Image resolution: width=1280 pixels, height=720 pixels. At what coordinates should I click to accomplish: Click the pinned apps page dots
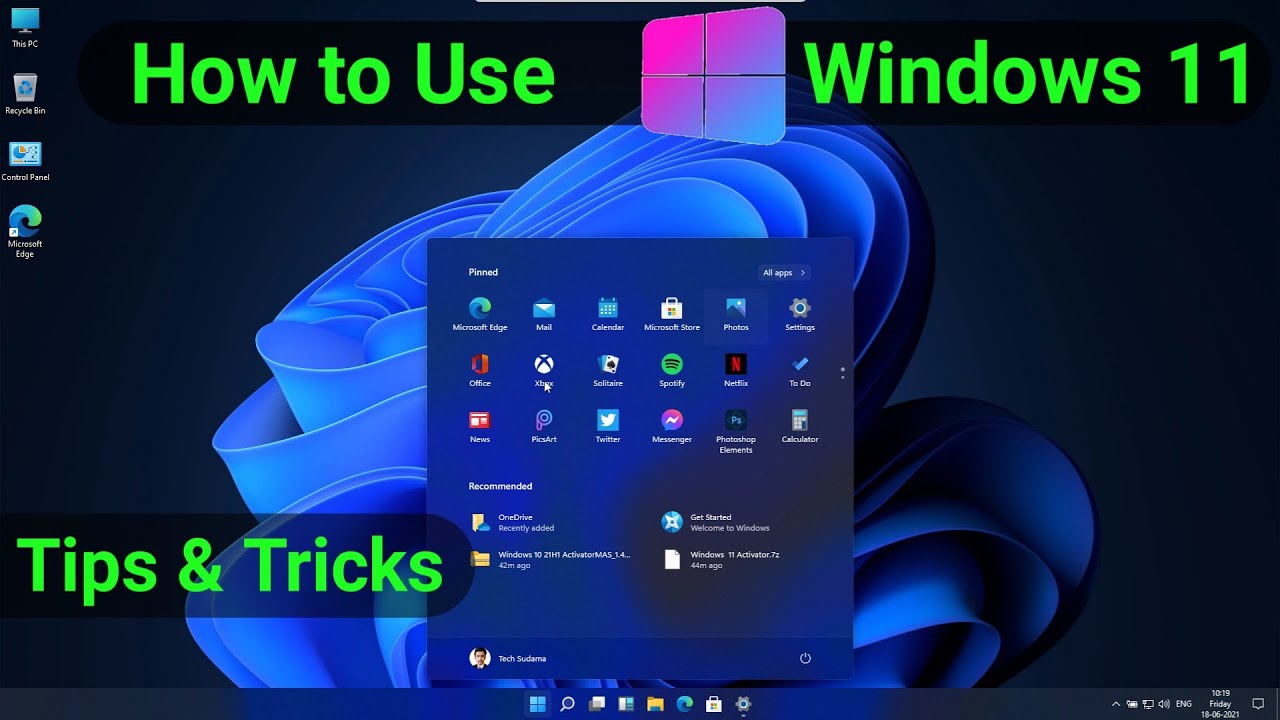843,373
